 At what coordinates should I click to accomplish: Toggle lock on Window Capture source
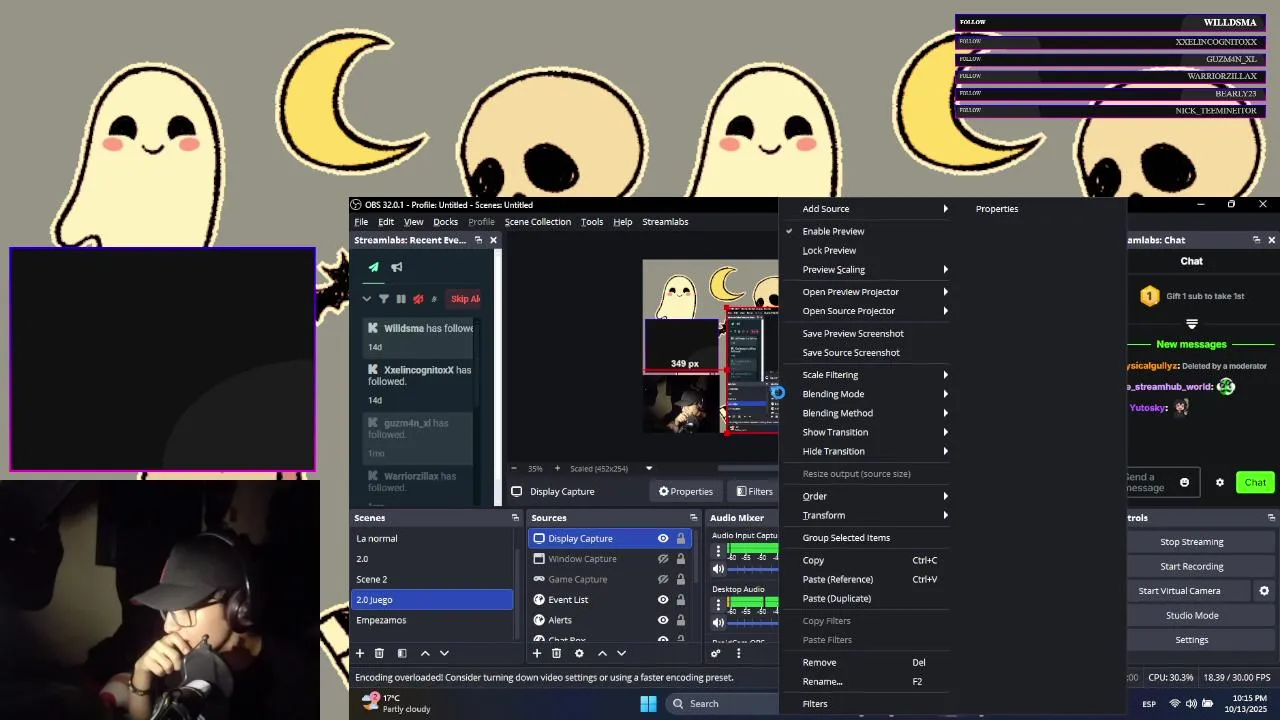point(681,559)
